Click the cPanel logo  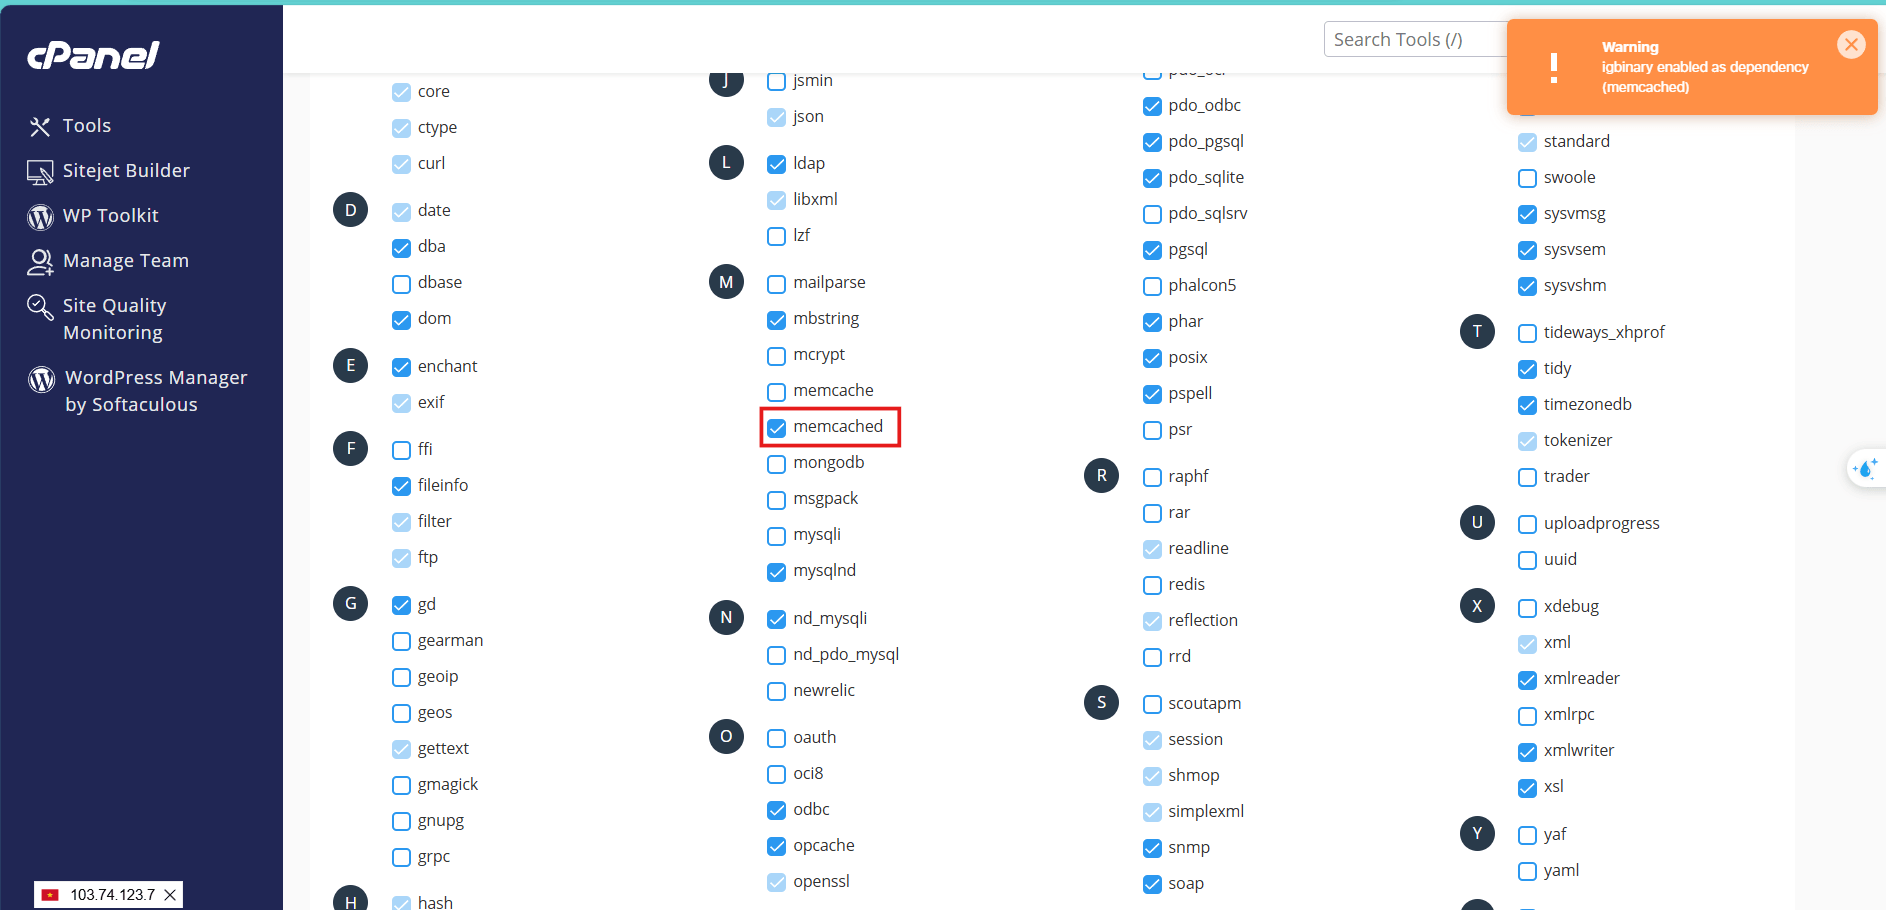[93, 55]
